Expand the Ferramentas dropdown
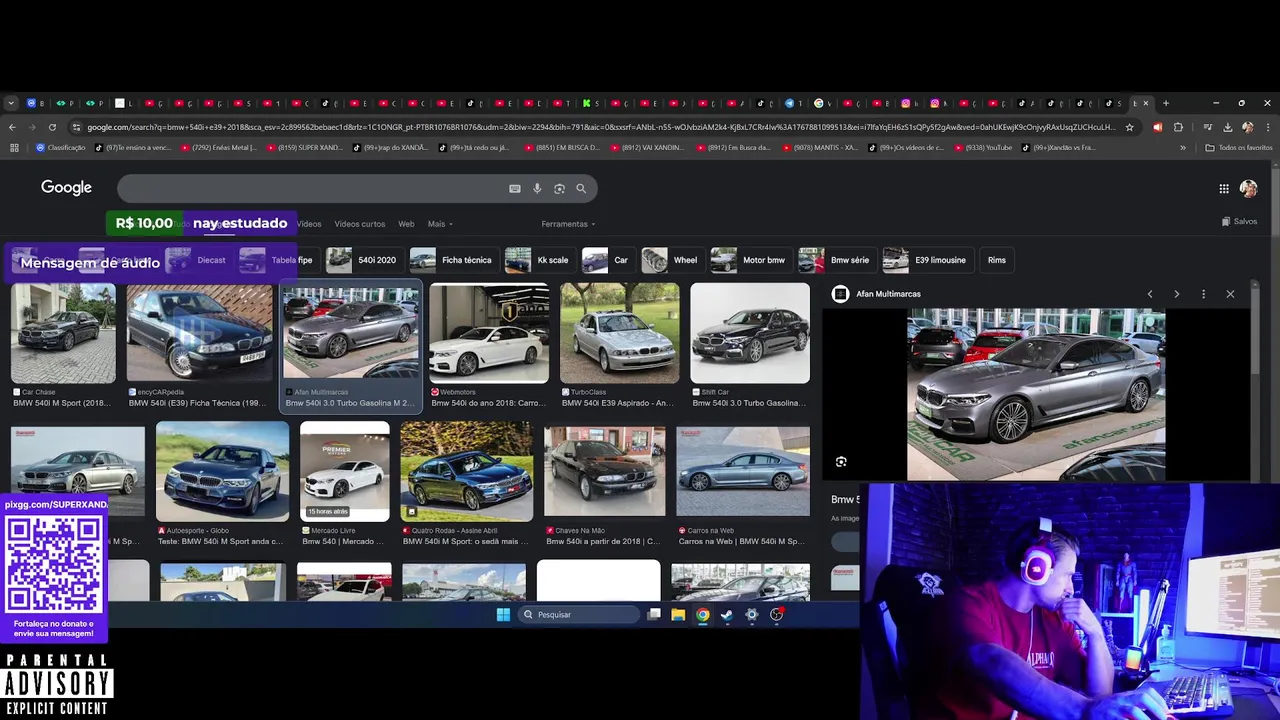 pyautogui.click(x=568, y=224)
